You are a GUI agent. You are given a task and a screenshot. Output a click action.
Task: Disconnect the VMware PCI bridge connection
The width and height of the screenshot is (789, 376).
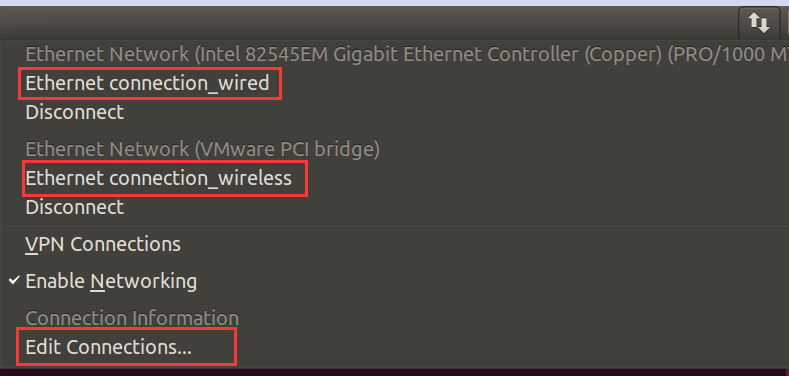[74, 207]
